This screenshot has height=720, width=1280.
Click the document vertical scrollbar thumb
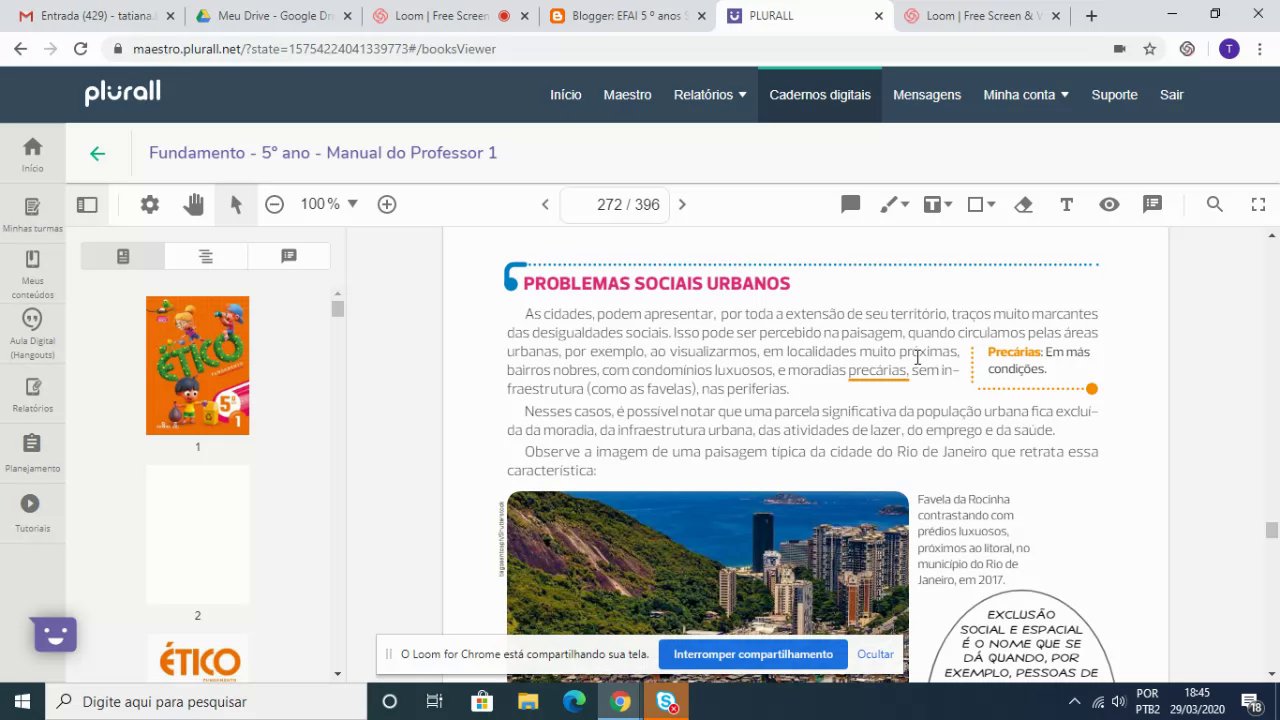[x=1272, y=530]
